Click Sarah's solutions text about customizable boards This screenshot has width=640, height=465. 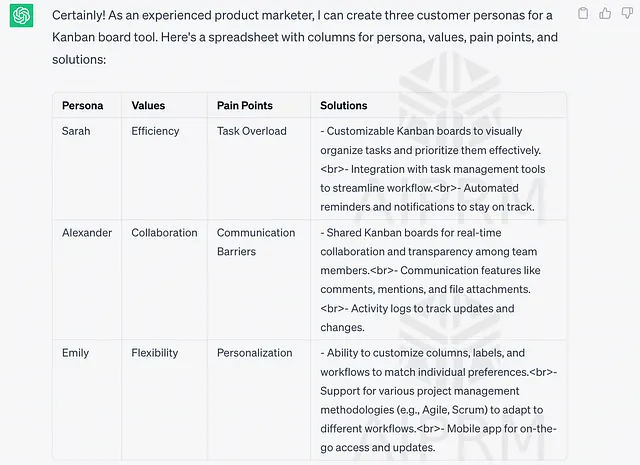(433, 169)
